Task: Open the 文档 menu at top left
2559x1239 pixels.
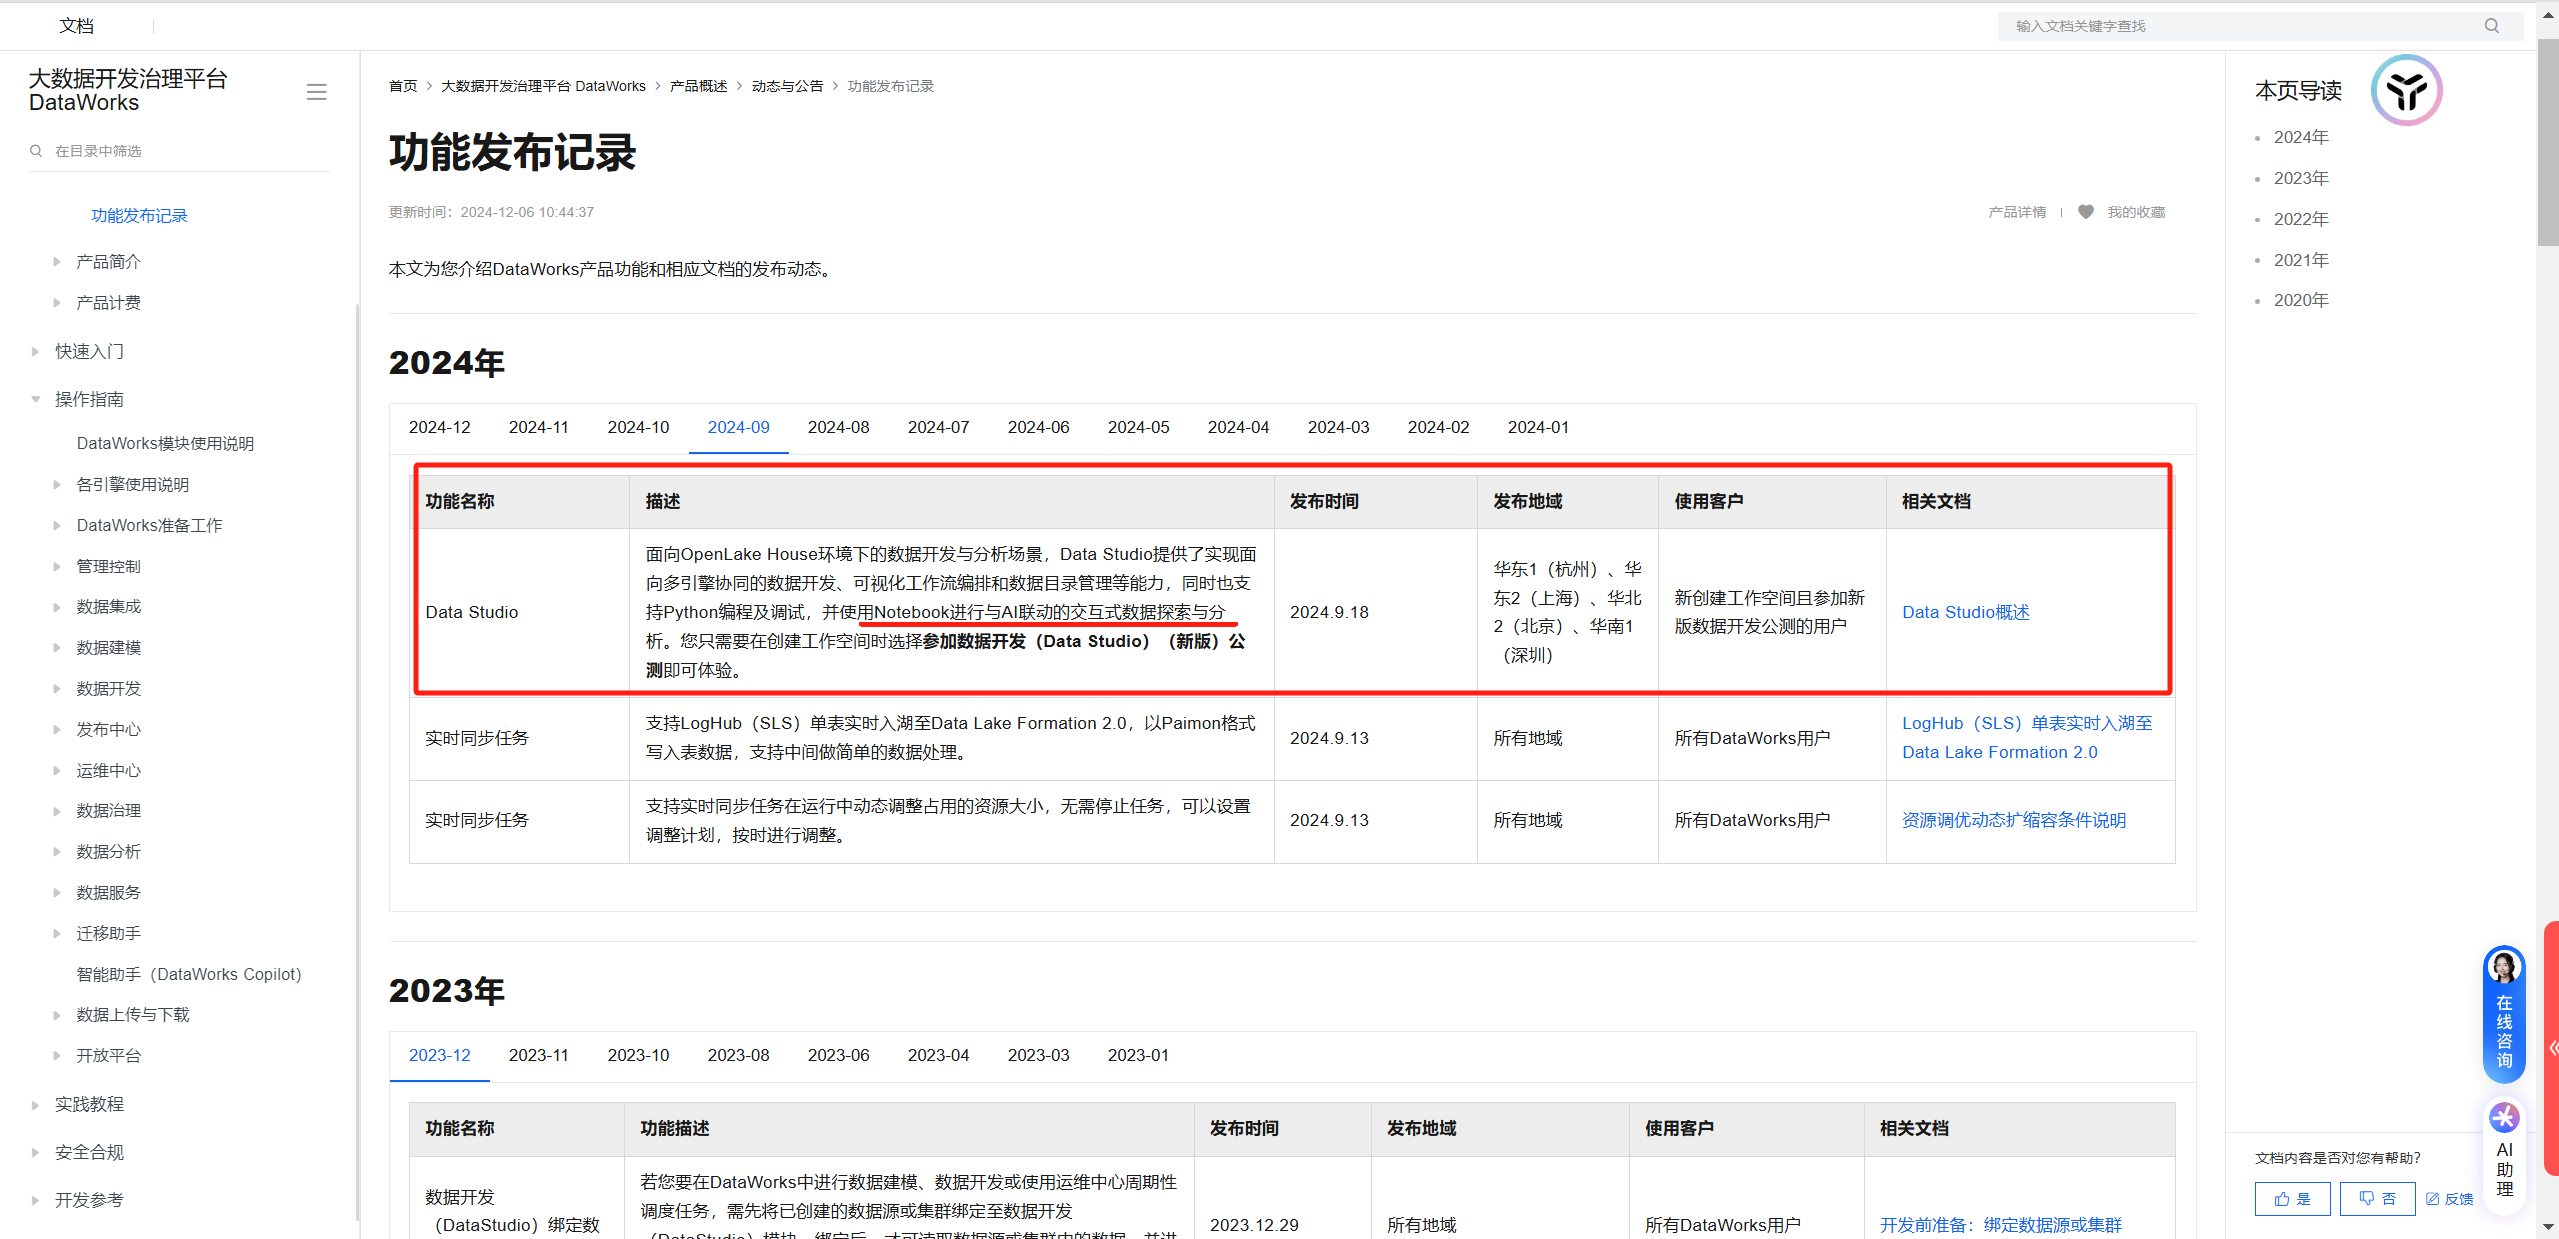Action: pyautogui.click(x=76, y=25)
